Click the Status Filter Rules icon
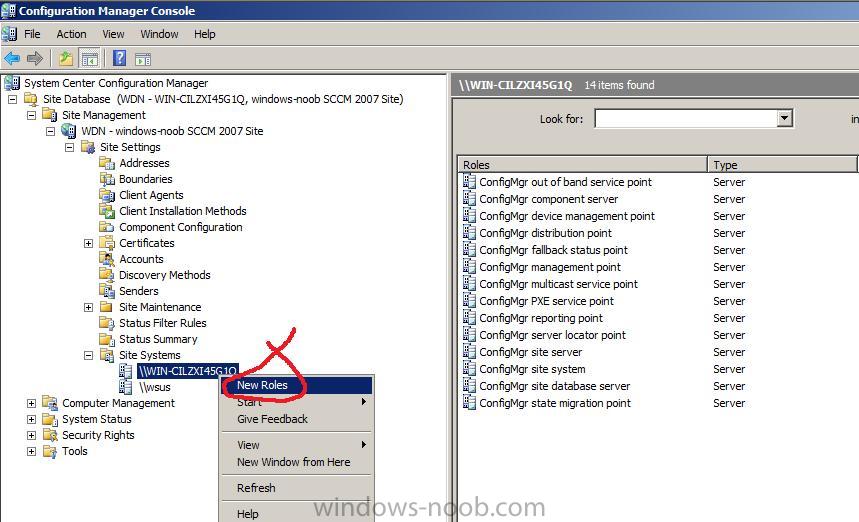The image size is (859, 522). (107, 323)
